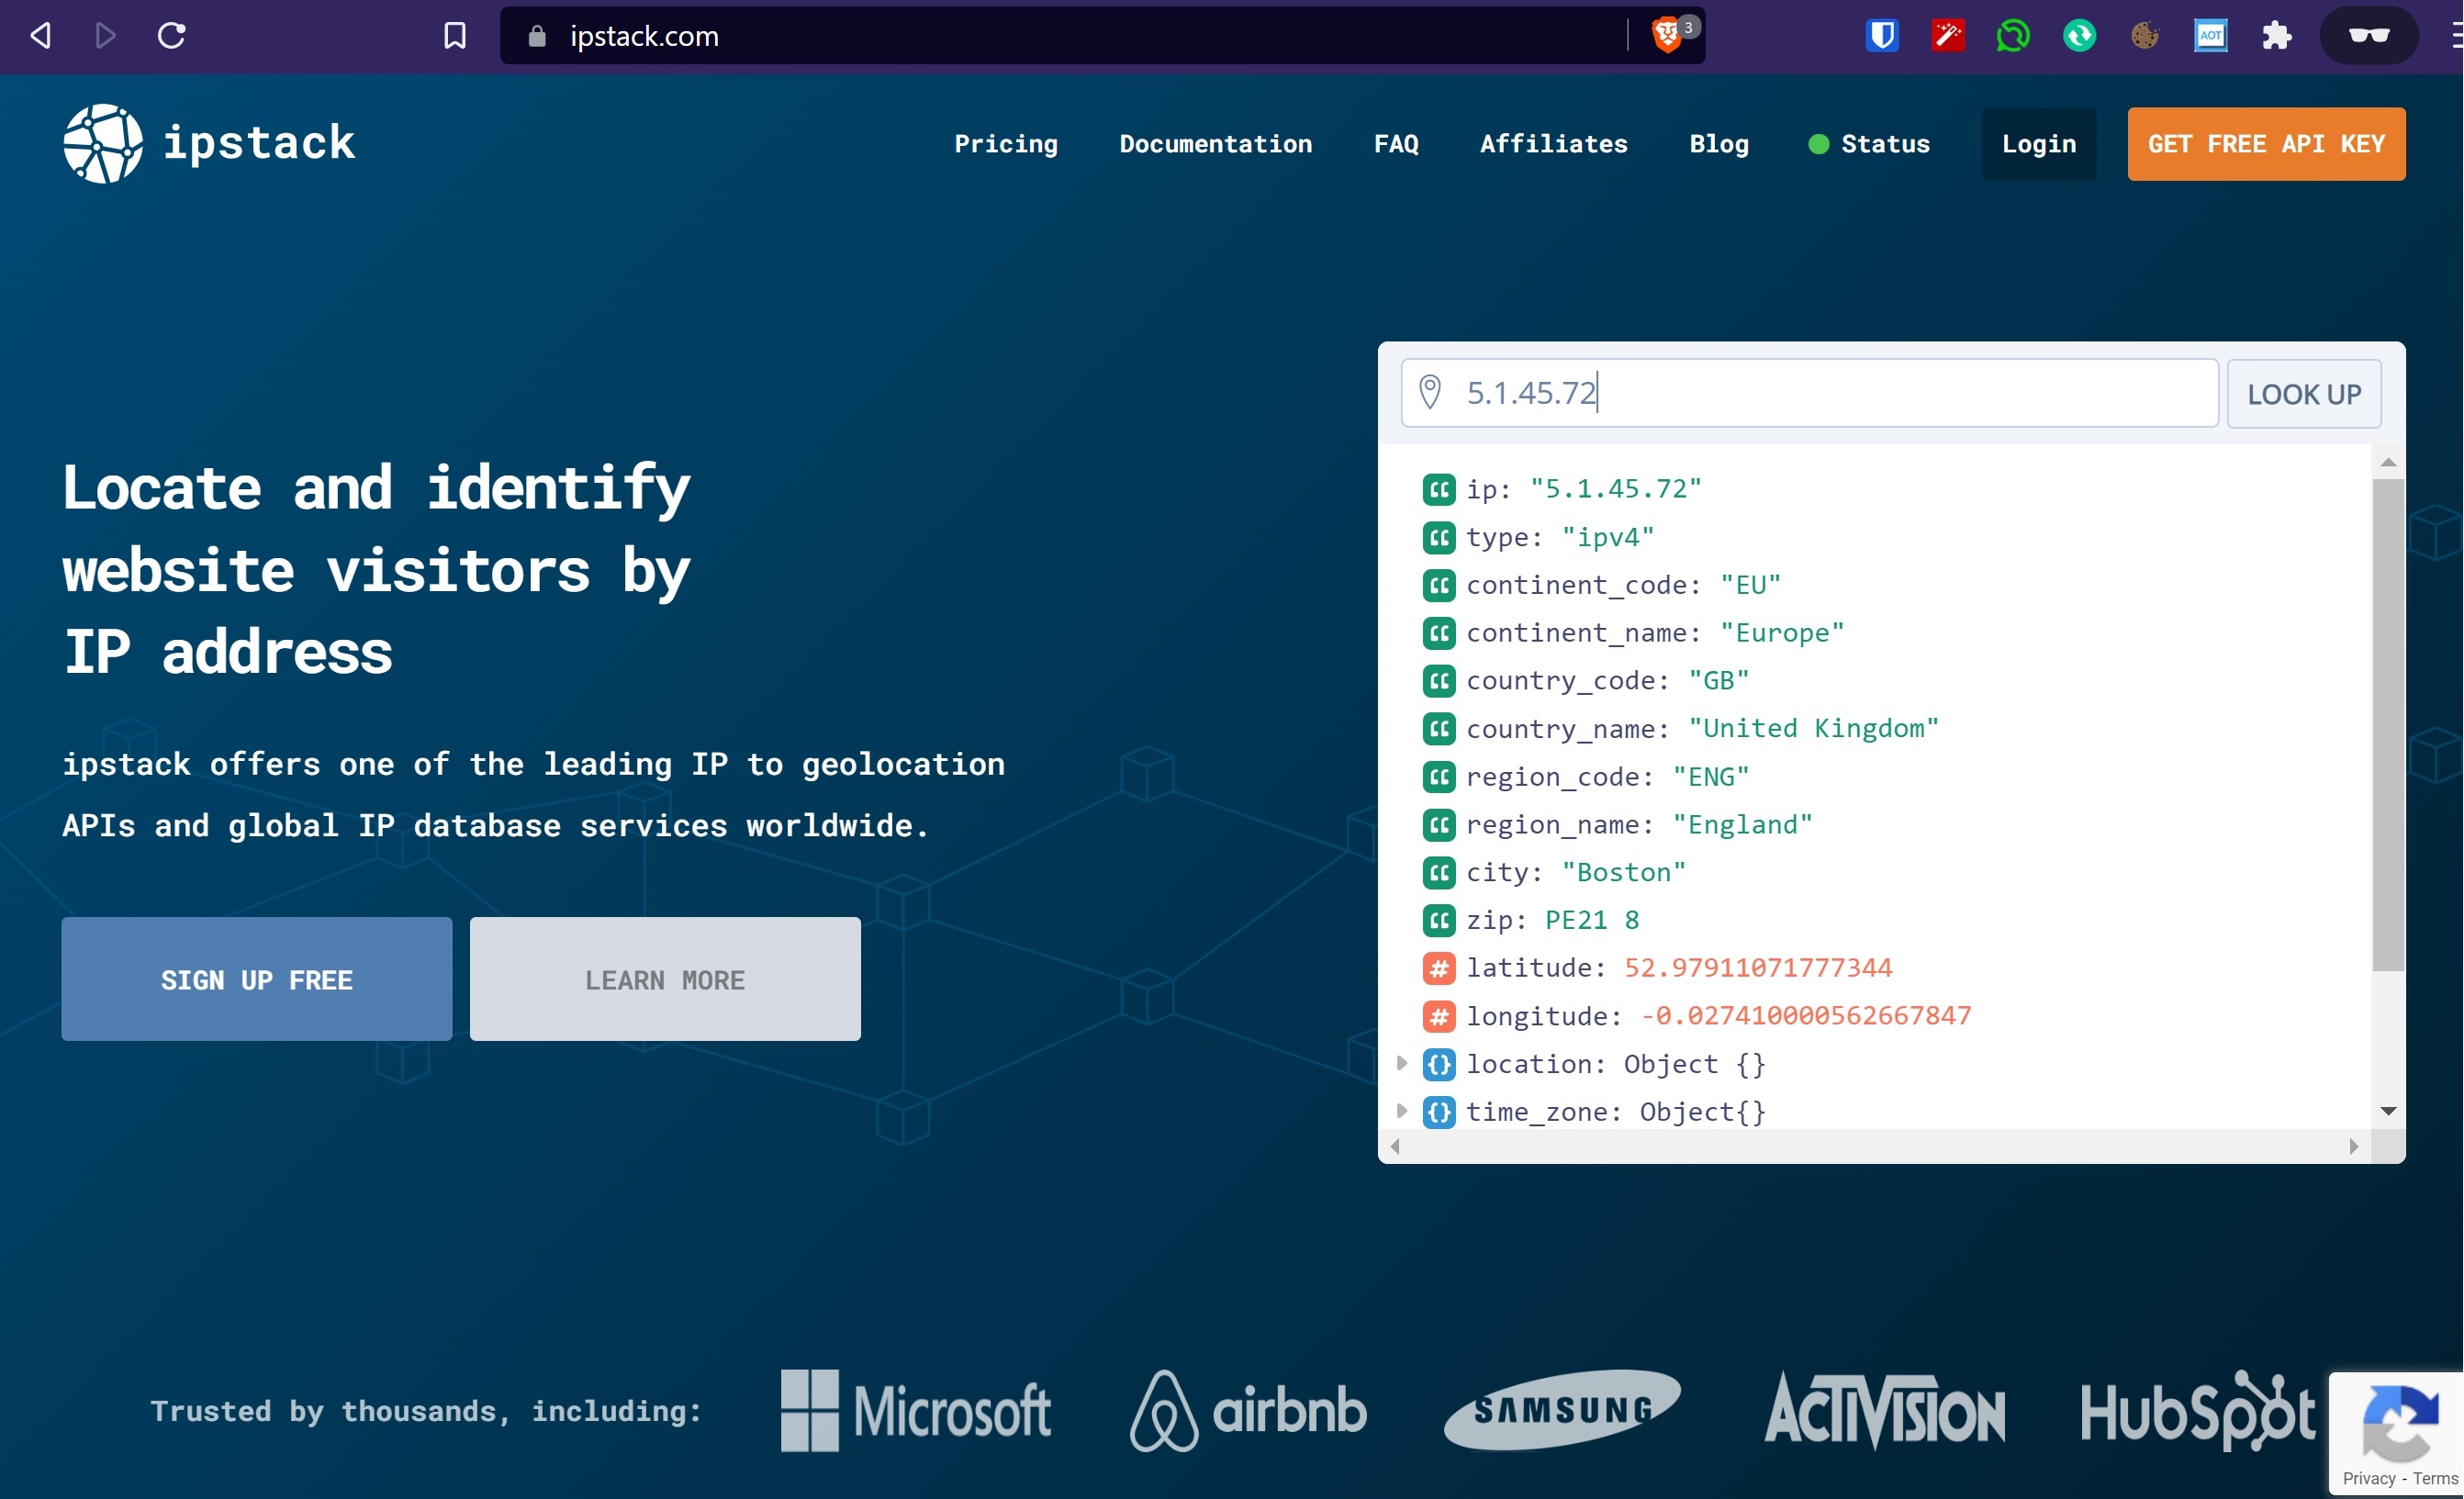Expand the time_zone object arrow
Viewport: 2464px width, 1499px height.
(1401, 1111)
